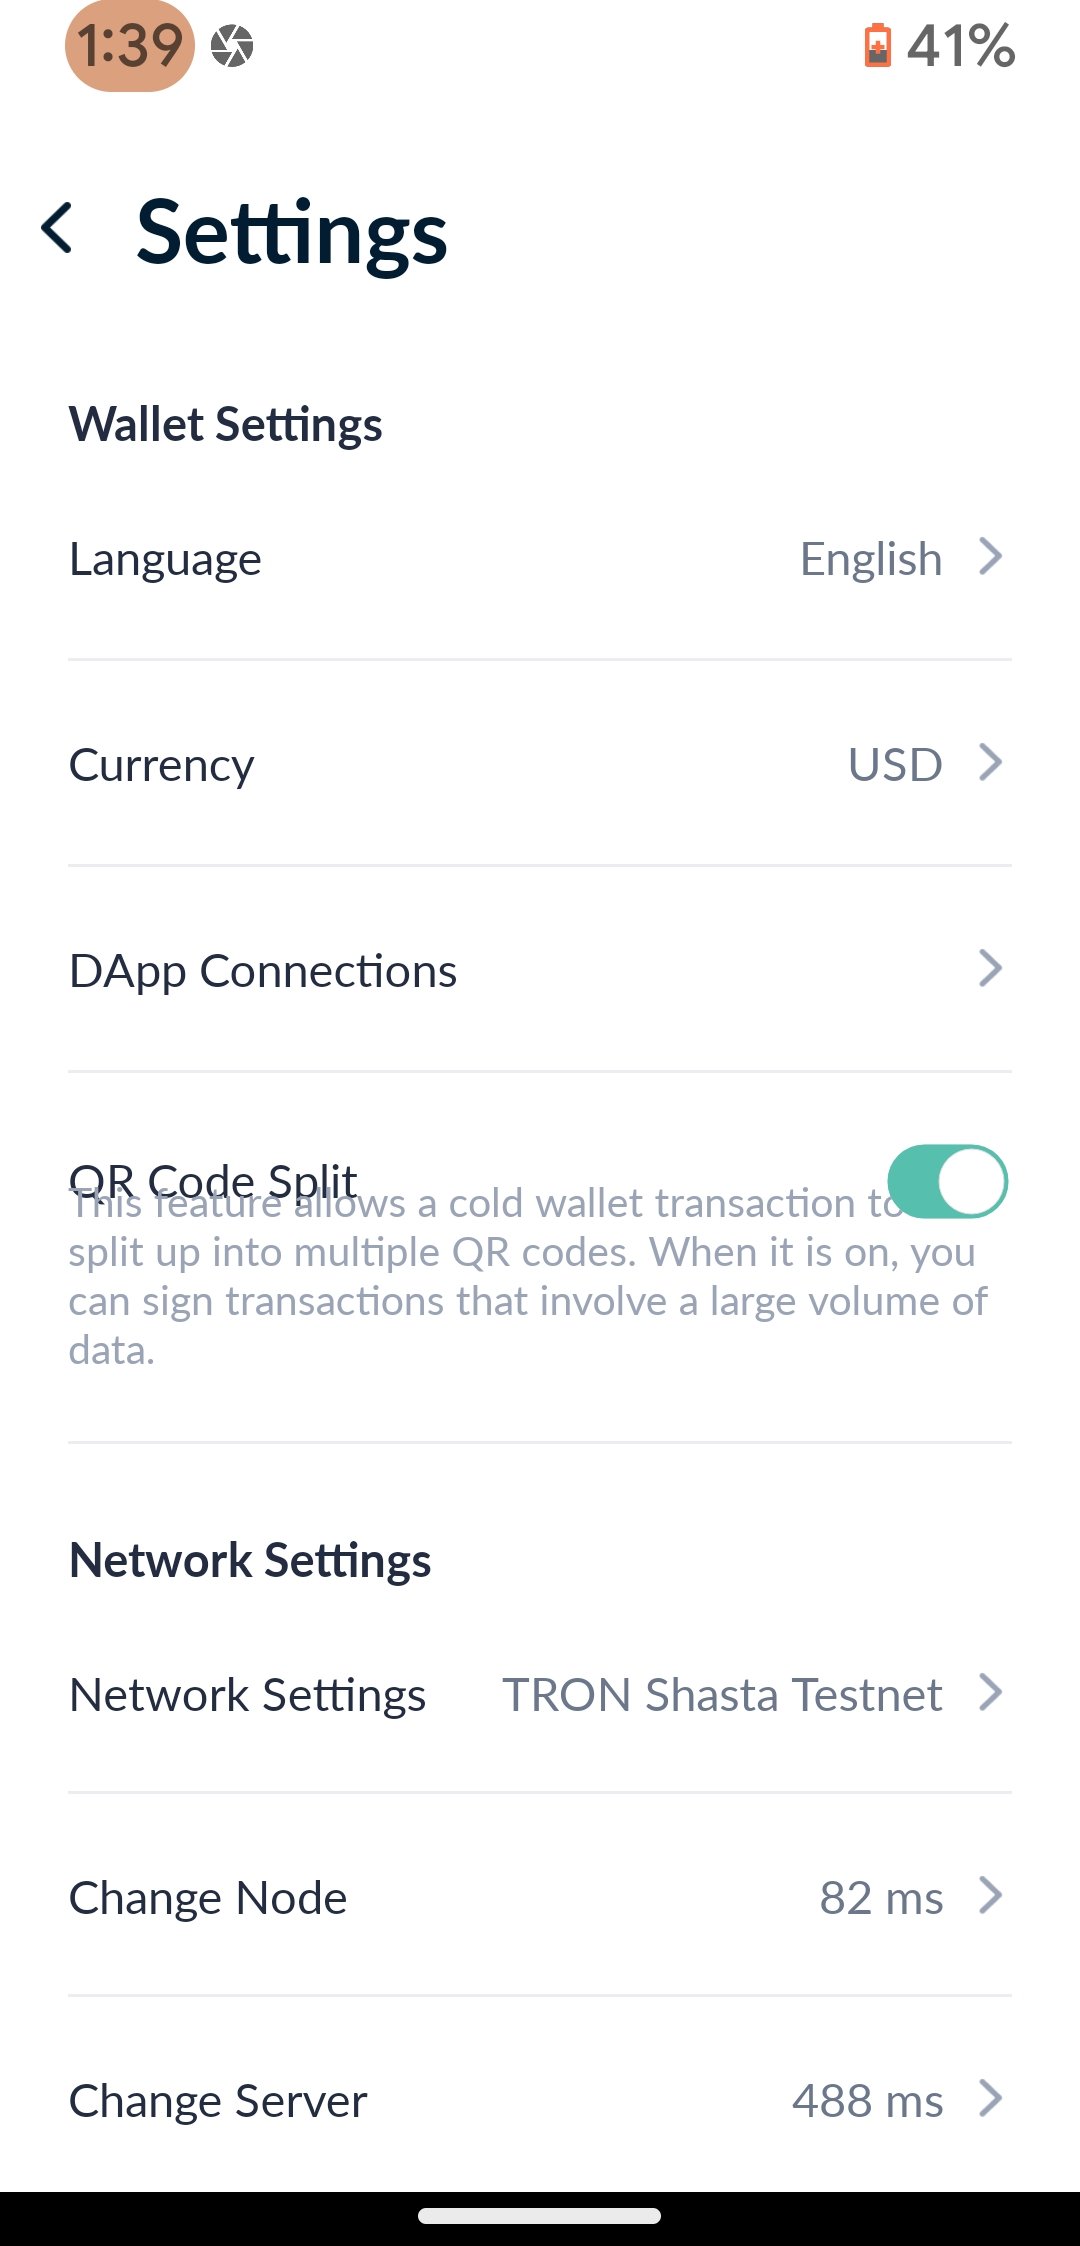Open the Currency menu item
1080x2246 pixels.
point(162,765)
